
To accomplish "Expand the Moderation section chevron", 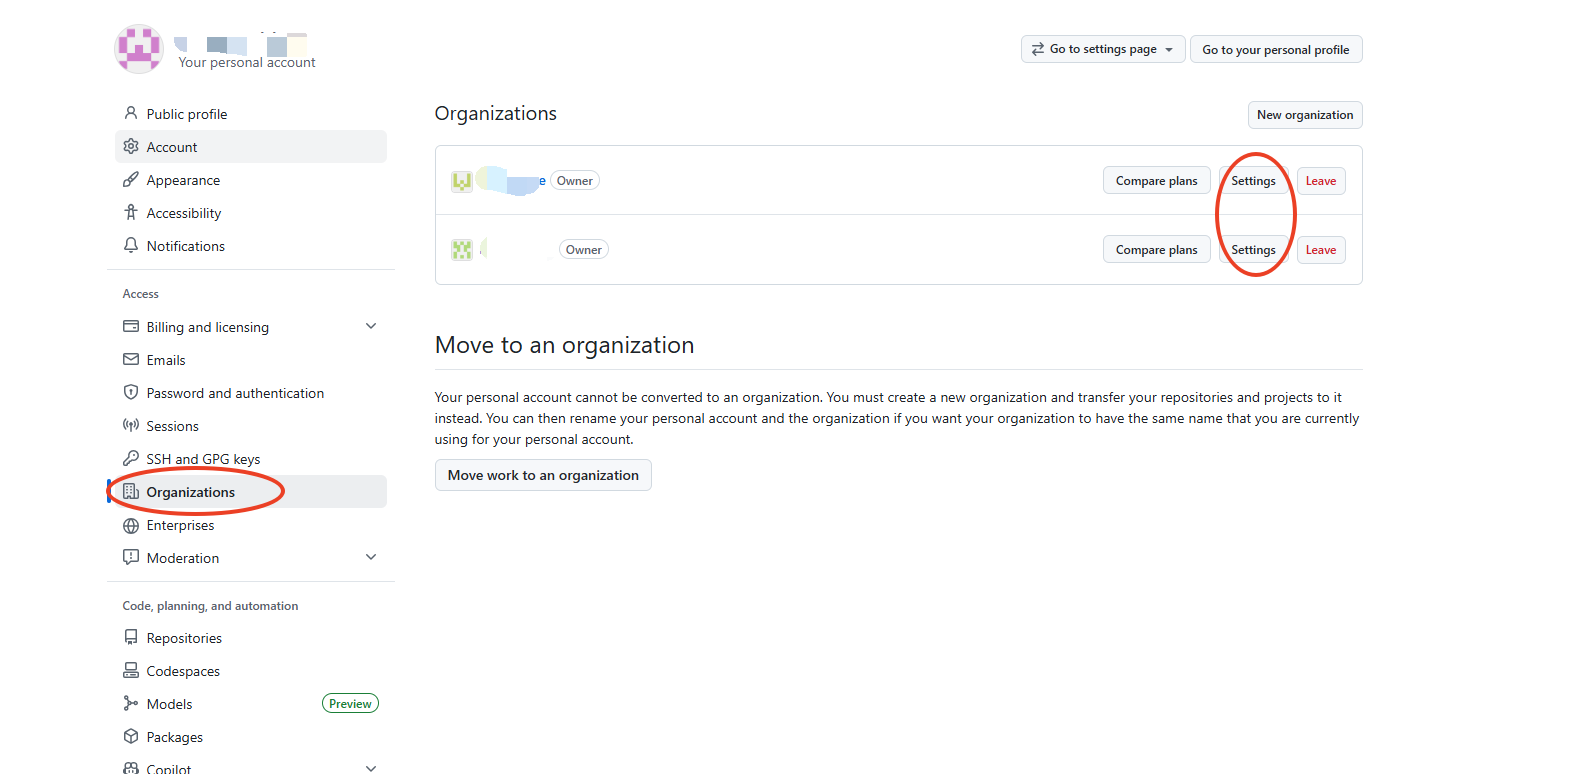I will pyautogui.click(x=371, y=557).
